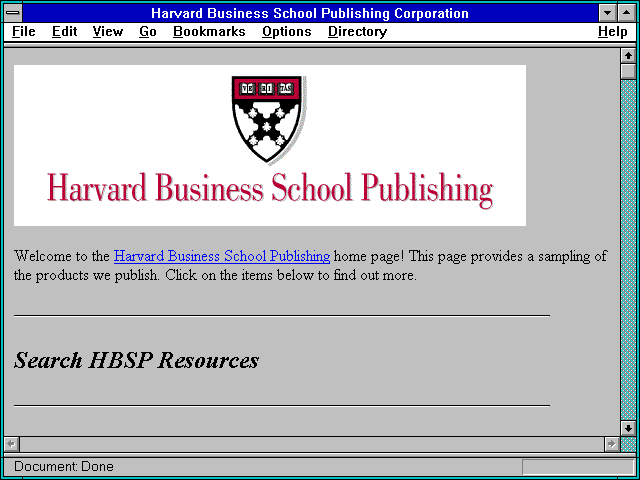Click the Harvard Business School Publishing Corporation title bar
The image size is (640, 480).
(x=310, y=13)
